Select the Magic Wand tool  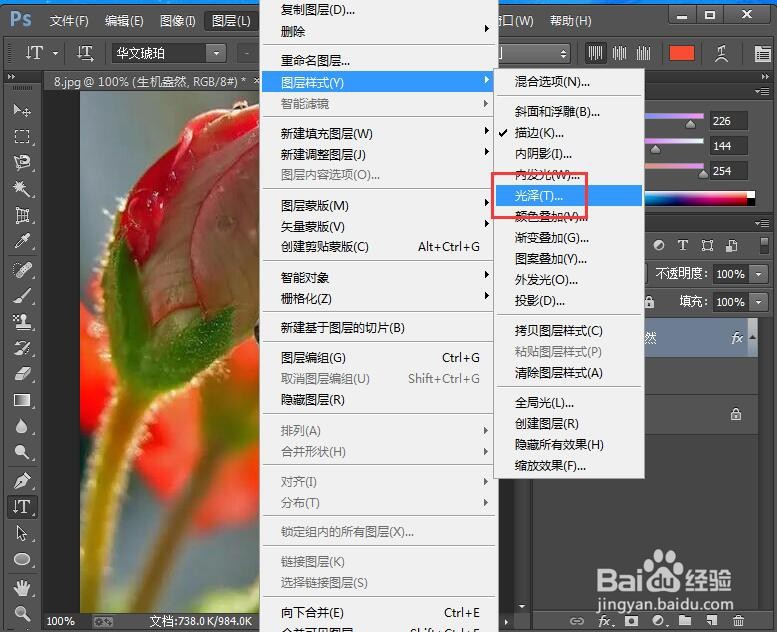pos(21,188)
